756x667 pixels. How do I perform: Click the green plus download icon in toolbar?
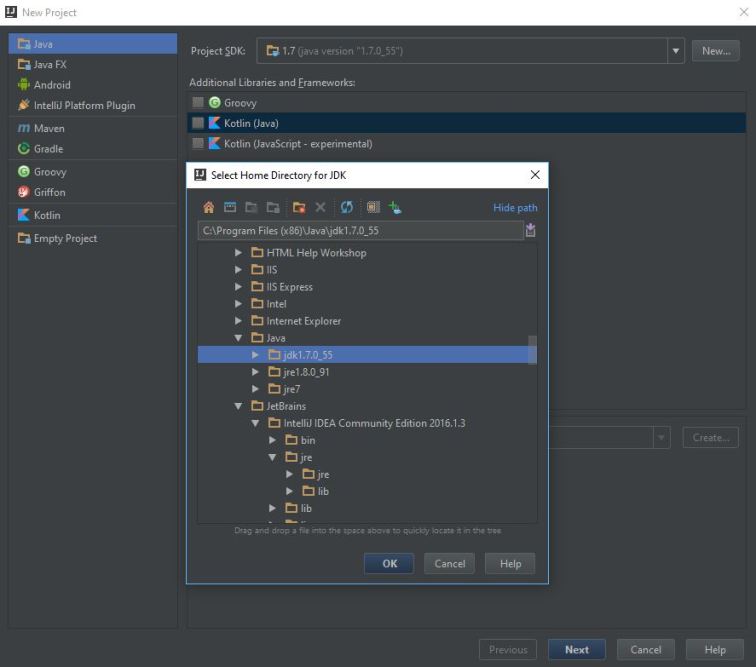point(395,207)
